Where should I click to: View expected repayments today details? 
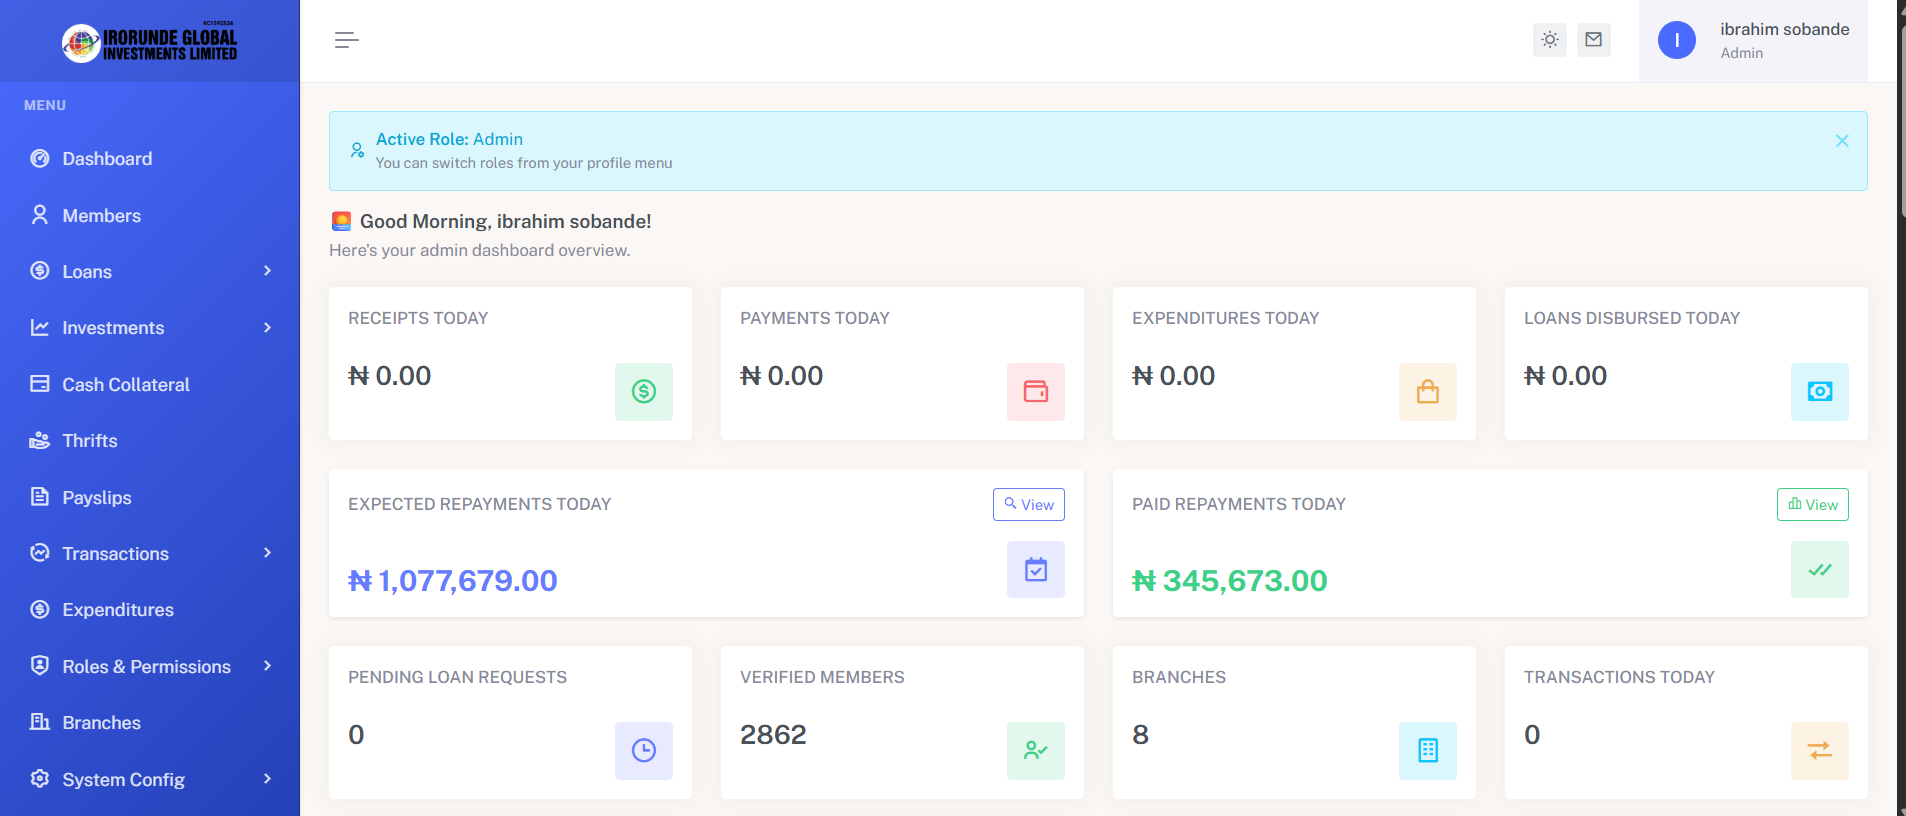pos(1028,505)
